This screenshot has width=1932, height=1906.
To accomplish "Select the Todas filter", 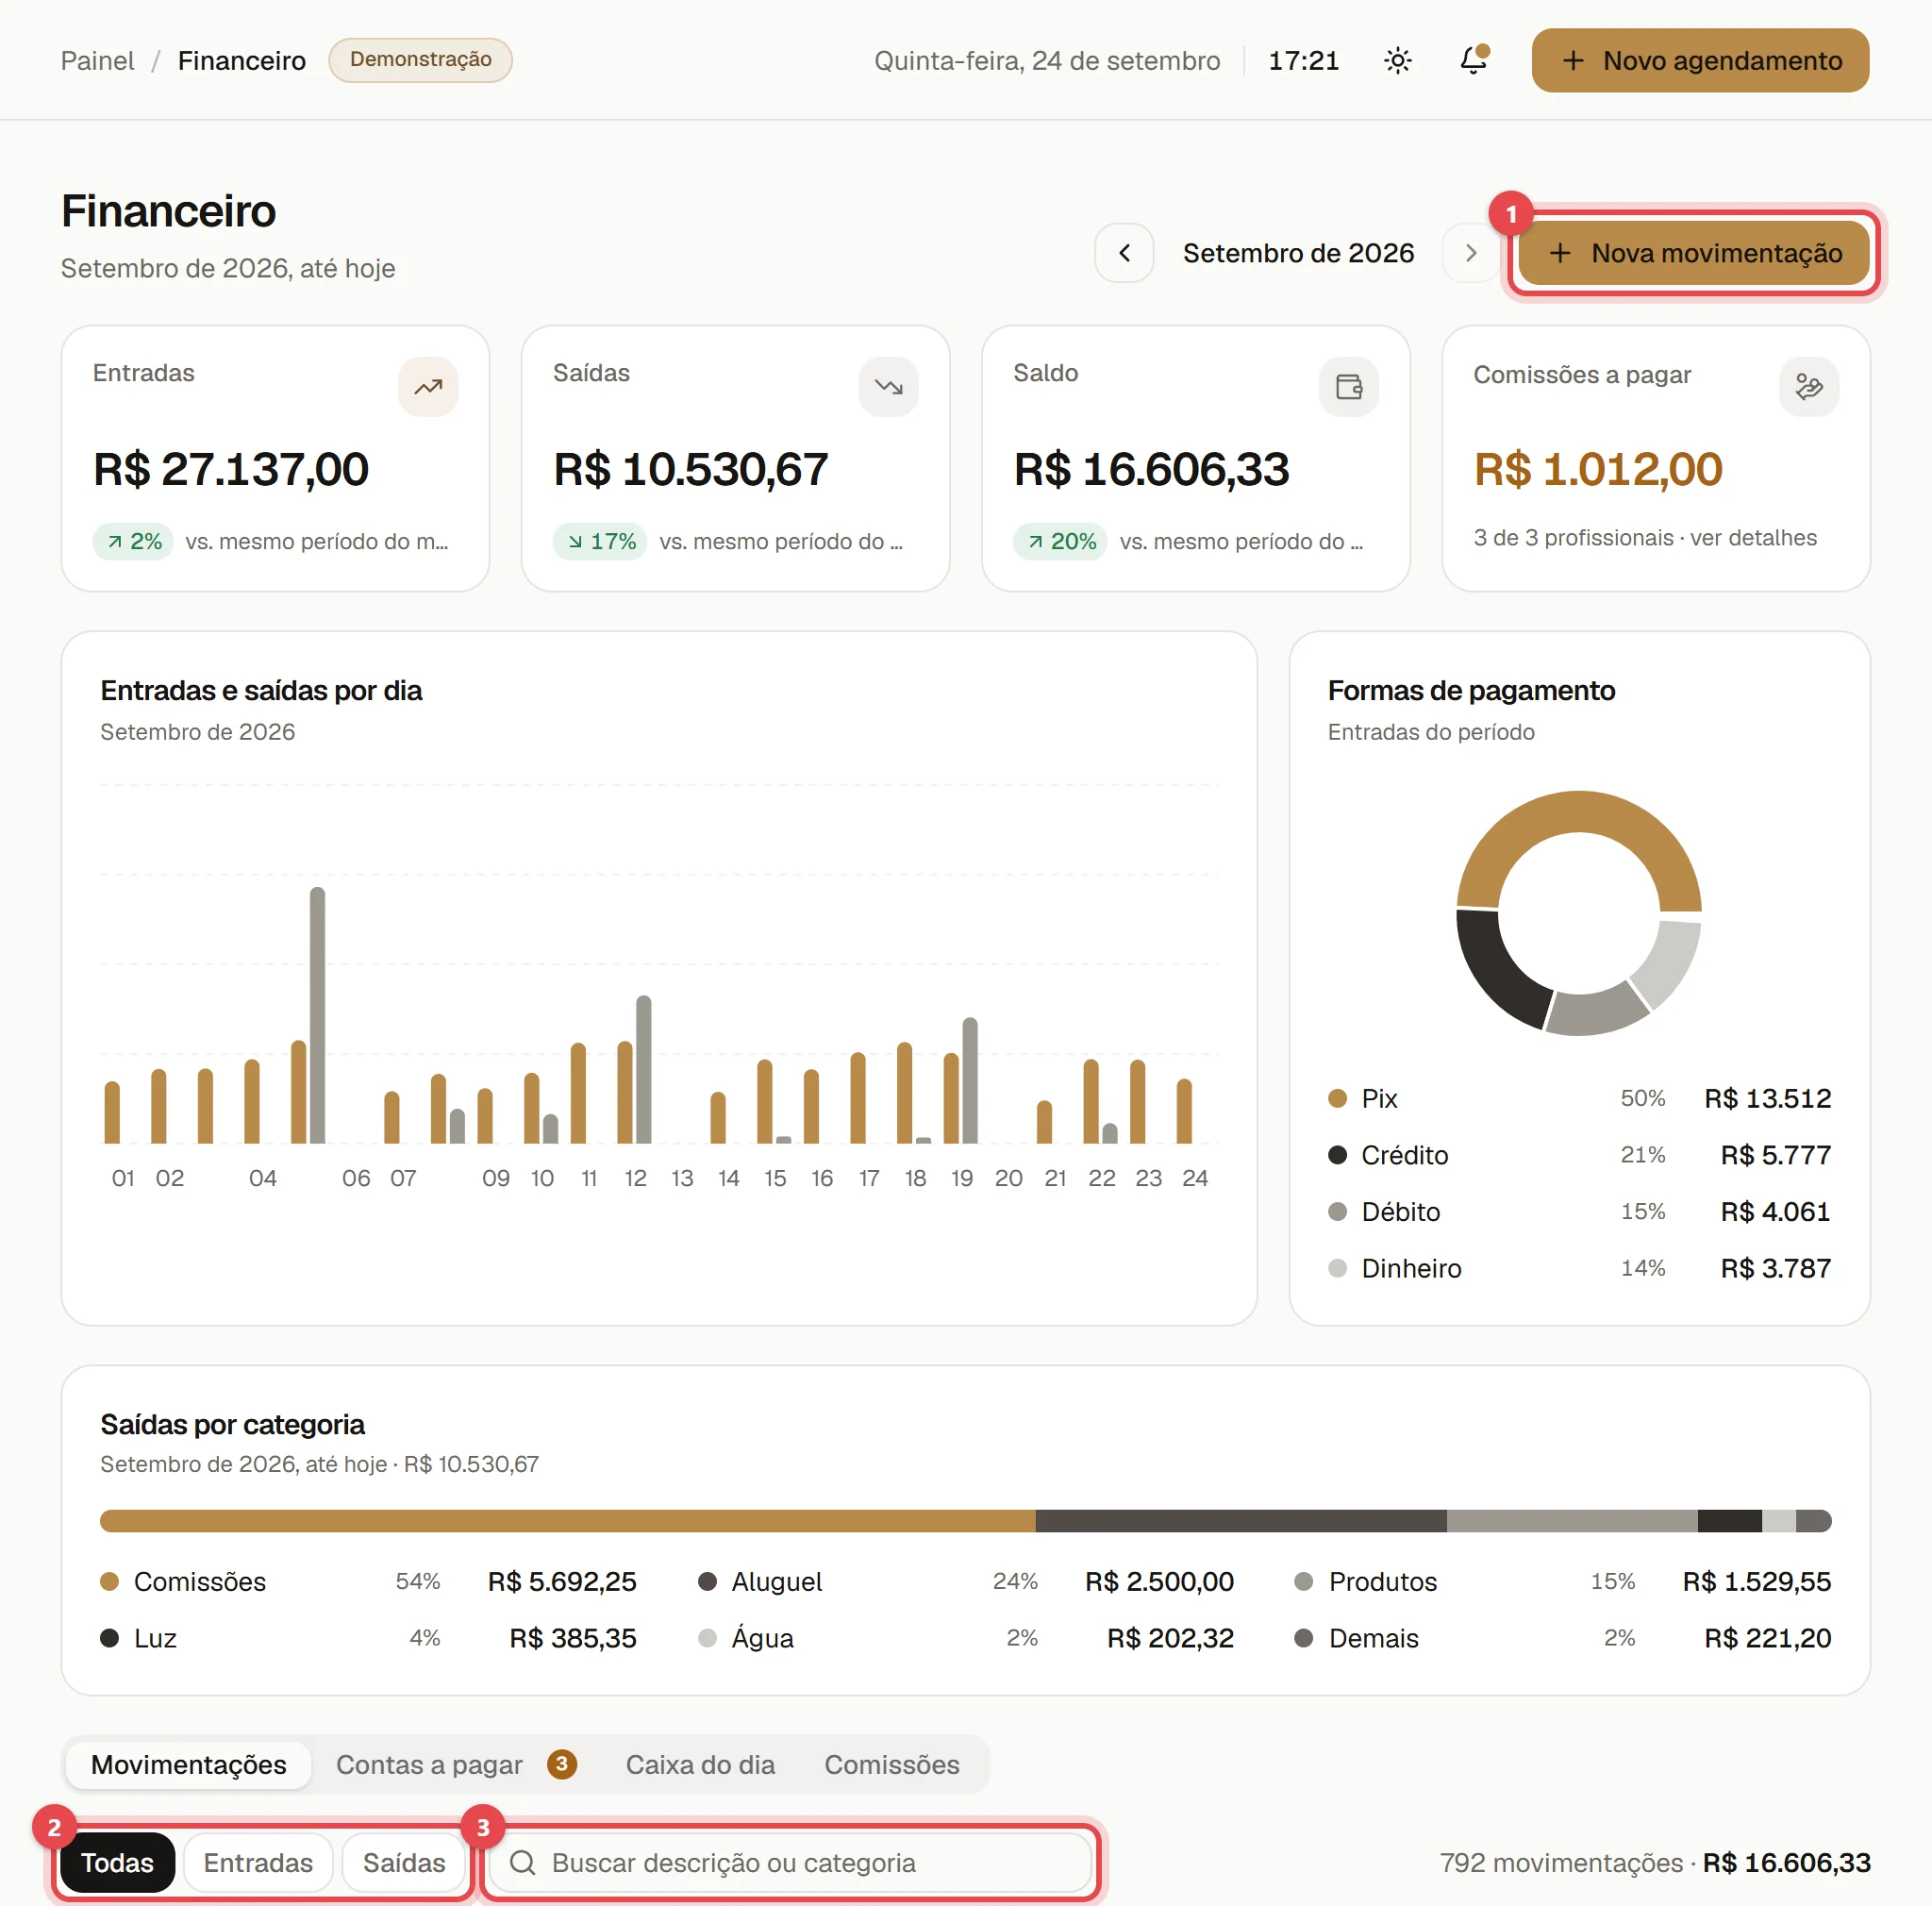I will click(117, 1862).
